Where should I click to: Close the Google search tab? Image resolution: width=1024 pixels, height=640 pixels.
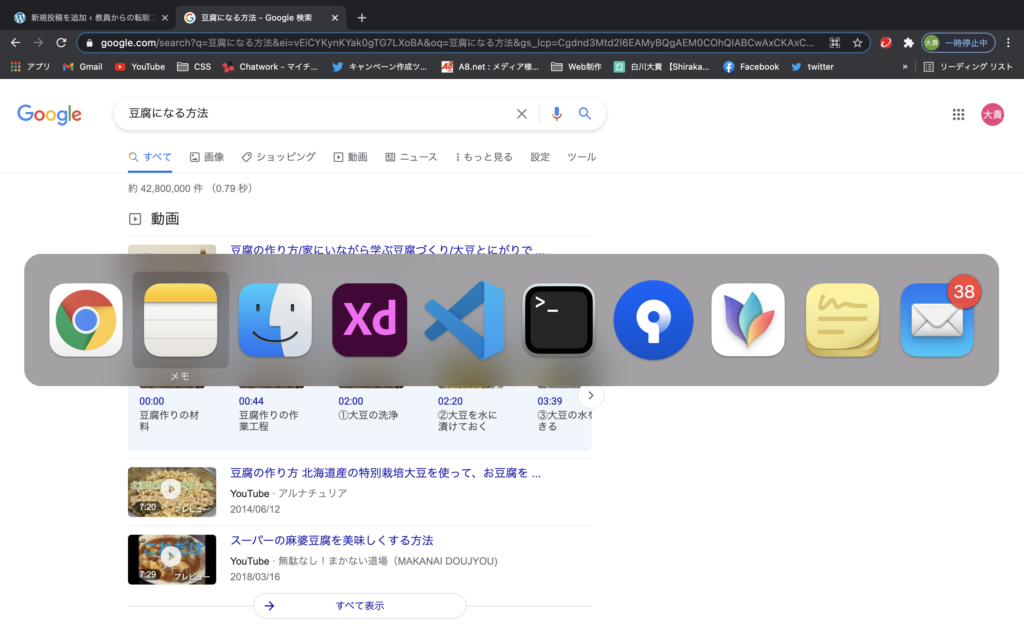[334, 18]
